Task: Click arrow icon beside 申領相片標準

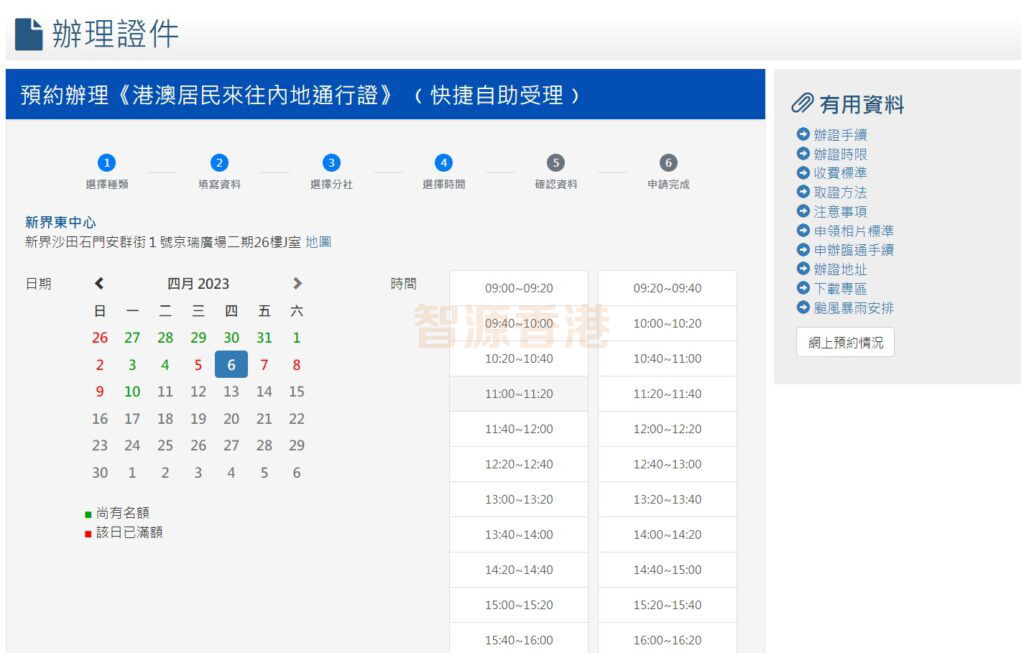Action: [803, 231]
